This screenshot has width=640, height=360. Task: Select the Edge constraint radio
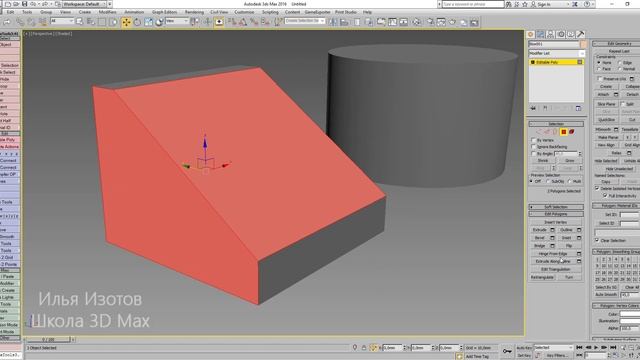click(620, 63)
